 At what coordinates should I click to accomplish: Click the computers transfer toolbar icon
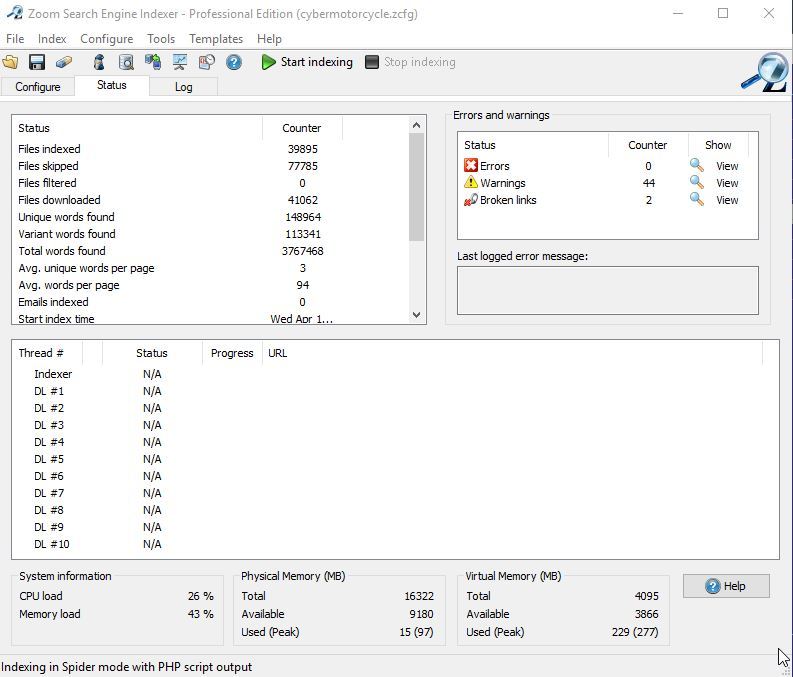(x=153, y=62)
